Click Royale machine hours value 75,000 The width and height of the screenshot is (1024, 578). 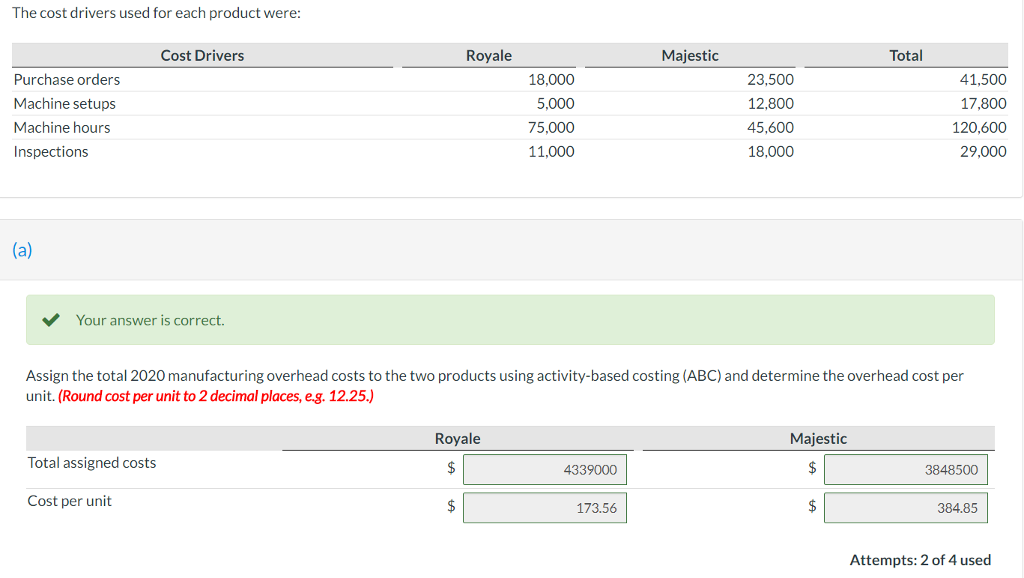coord(551,127)
